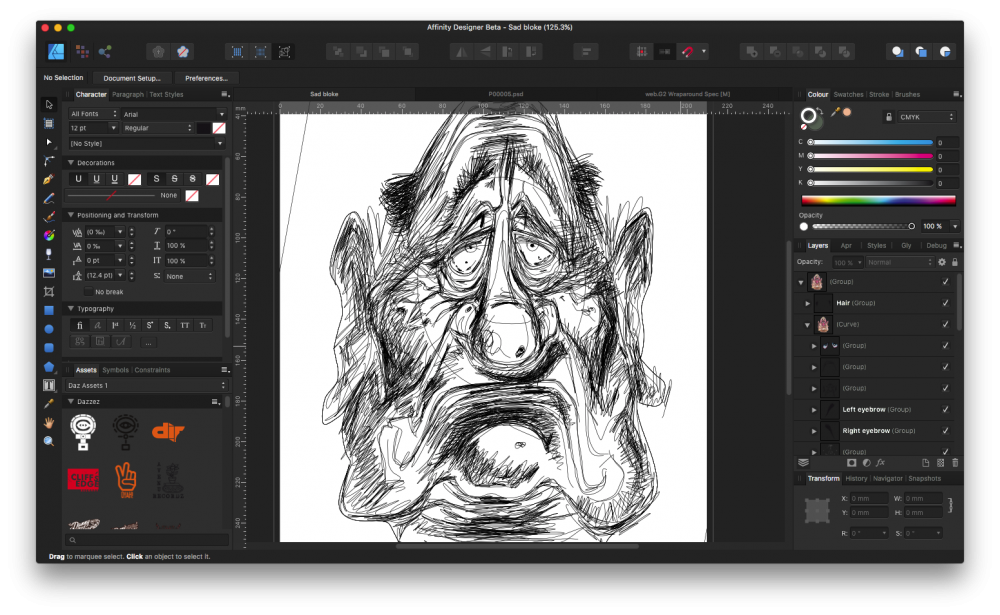
Task: Open layer effects with the fx icon
Action: point(880,462)
